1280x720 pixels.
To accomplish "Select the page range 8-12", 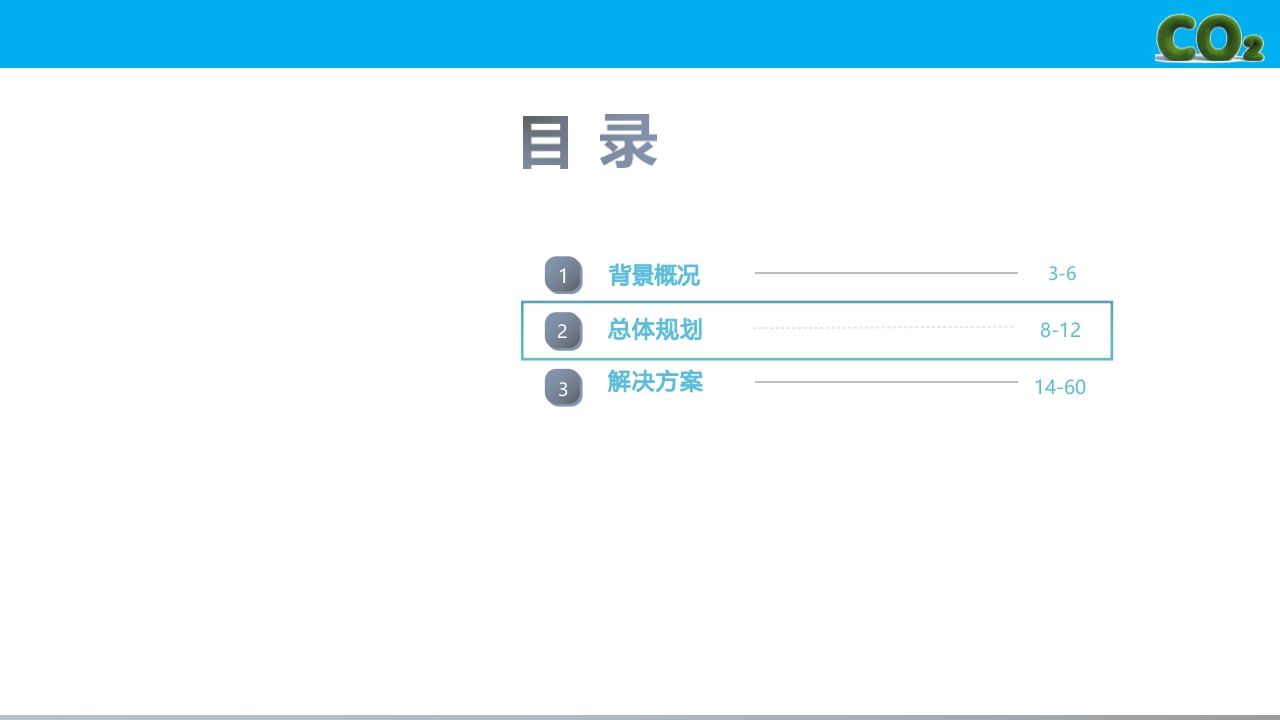I will click(x=1060, y=330).
